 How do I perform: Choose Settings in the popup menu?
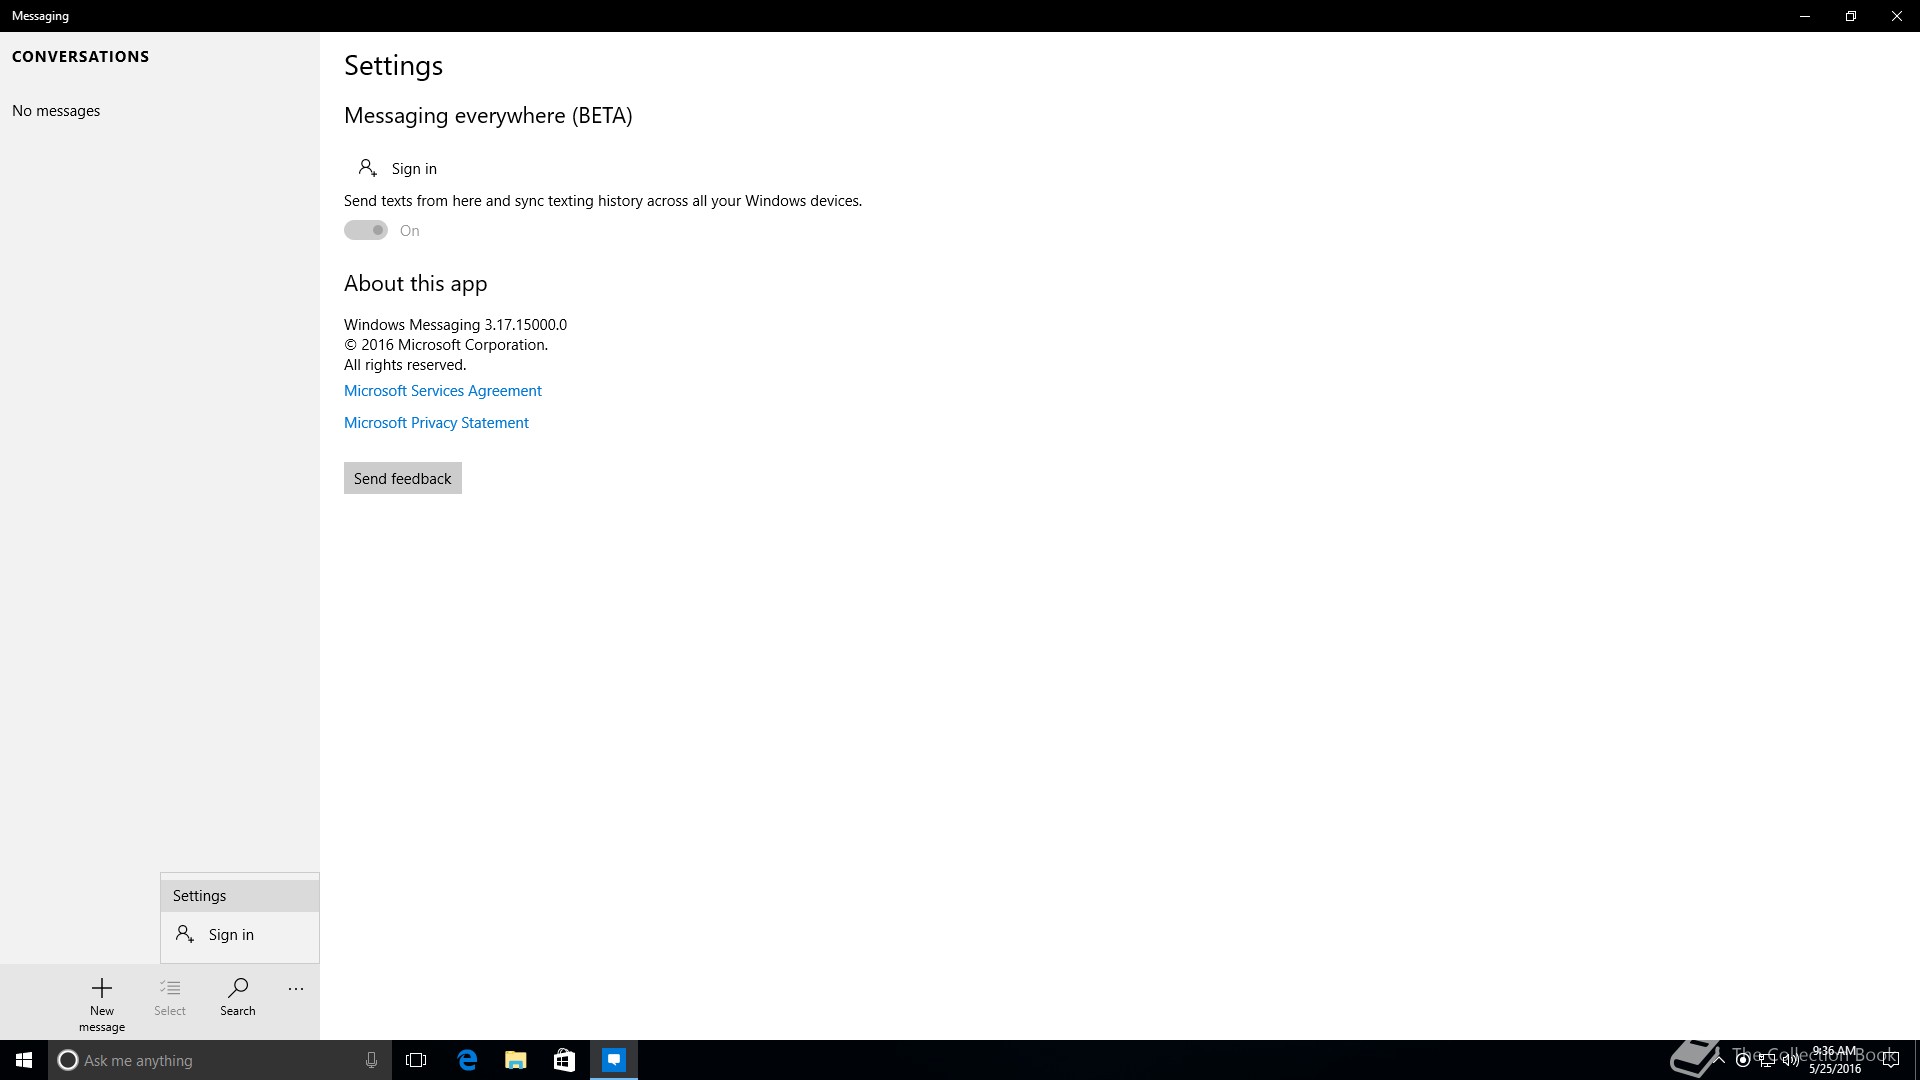[240, 895]
